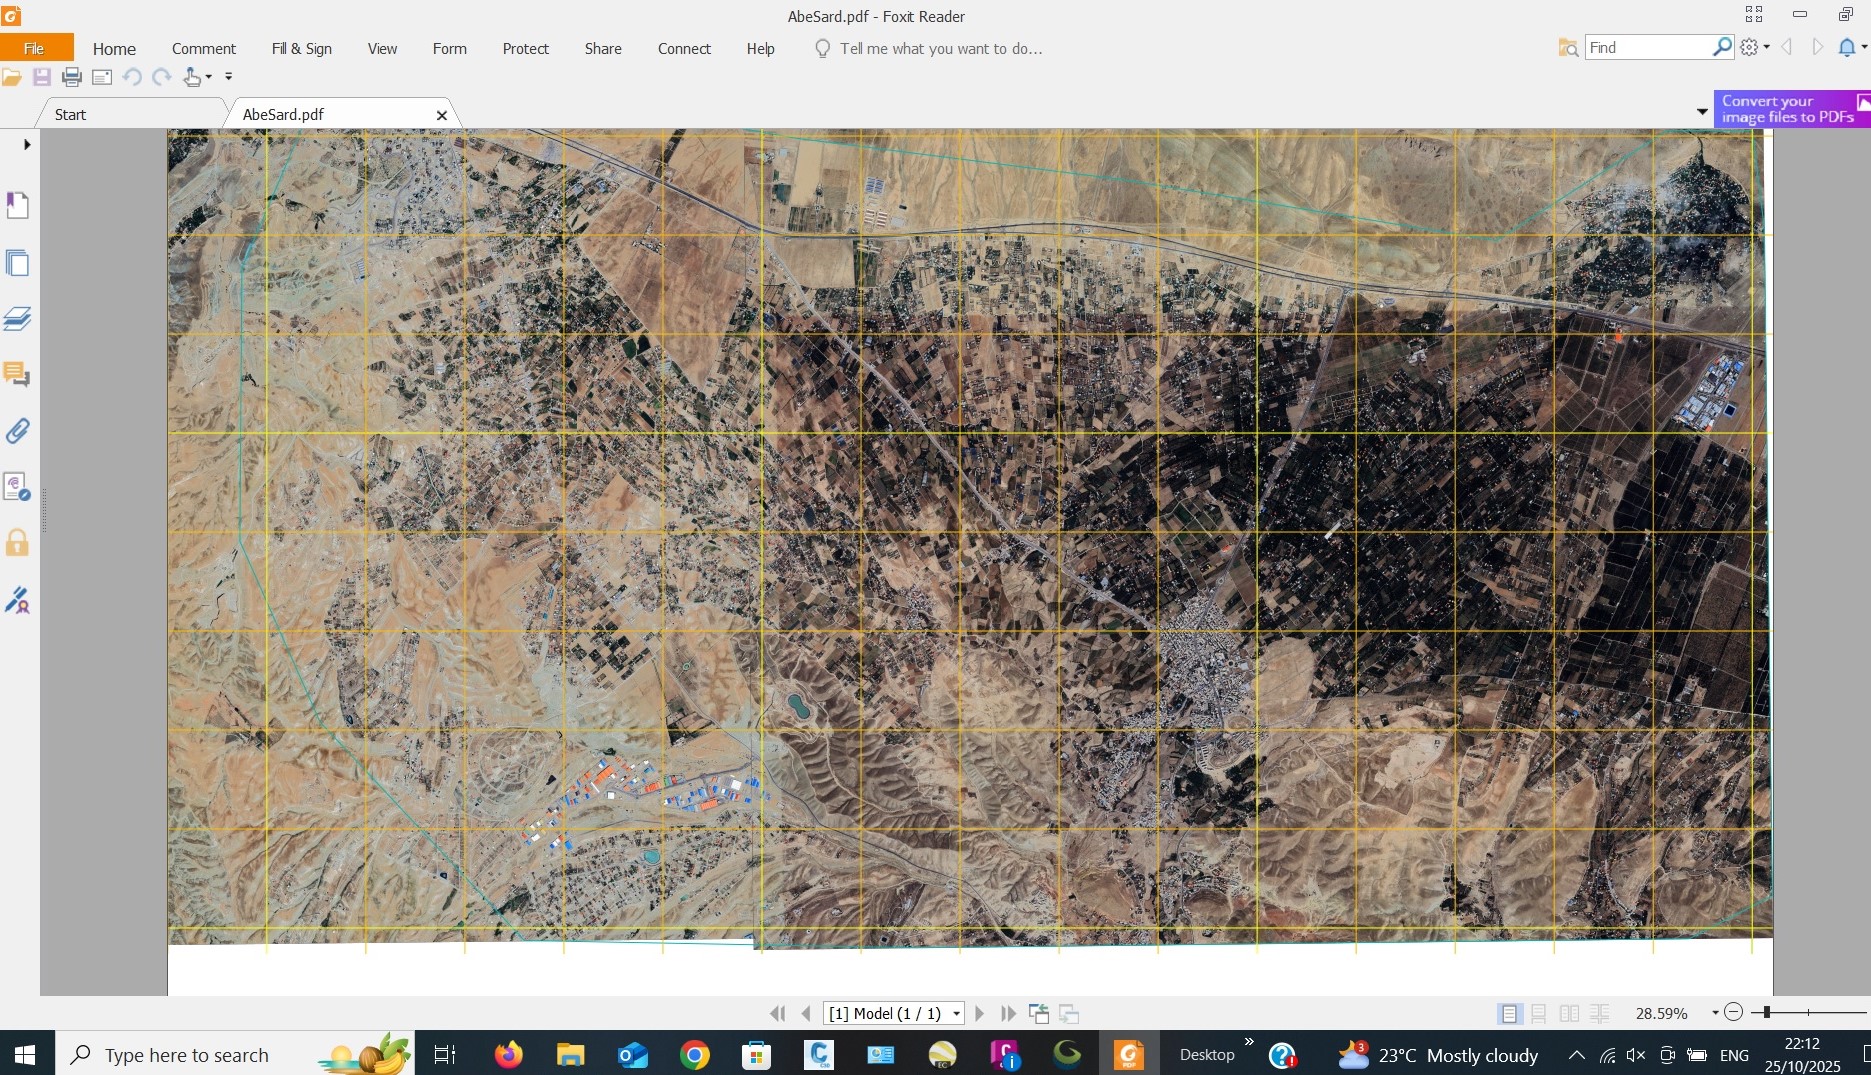The image size is (1871, 1075).
Task: Open the page number Model dropdown
Action: (x=956, y=1013)
